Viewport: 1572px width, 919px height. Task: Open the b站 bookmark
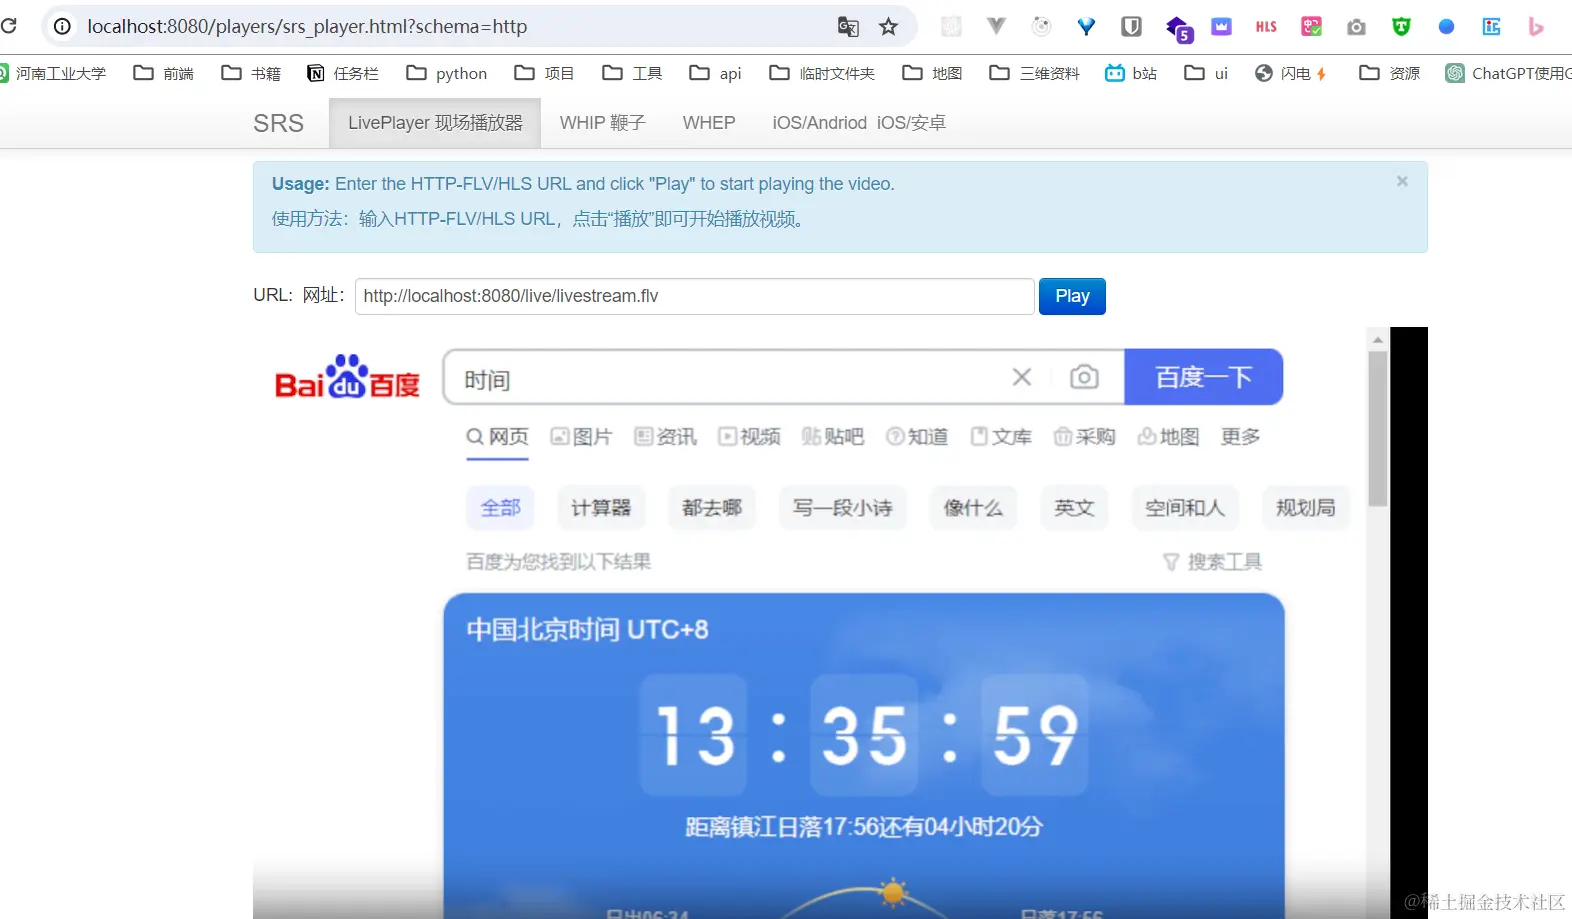1131,73
